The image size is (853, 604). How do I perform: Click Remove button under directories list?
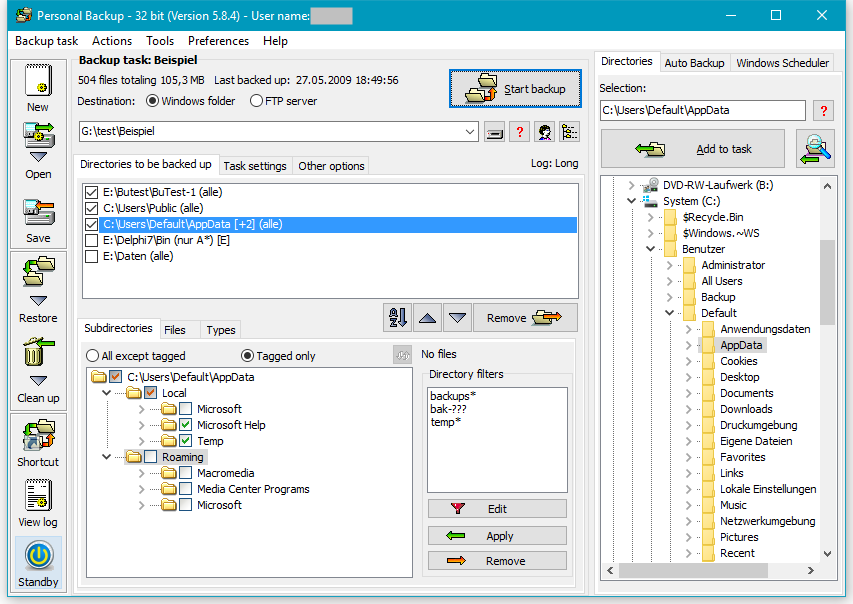[x=525, y=317]
